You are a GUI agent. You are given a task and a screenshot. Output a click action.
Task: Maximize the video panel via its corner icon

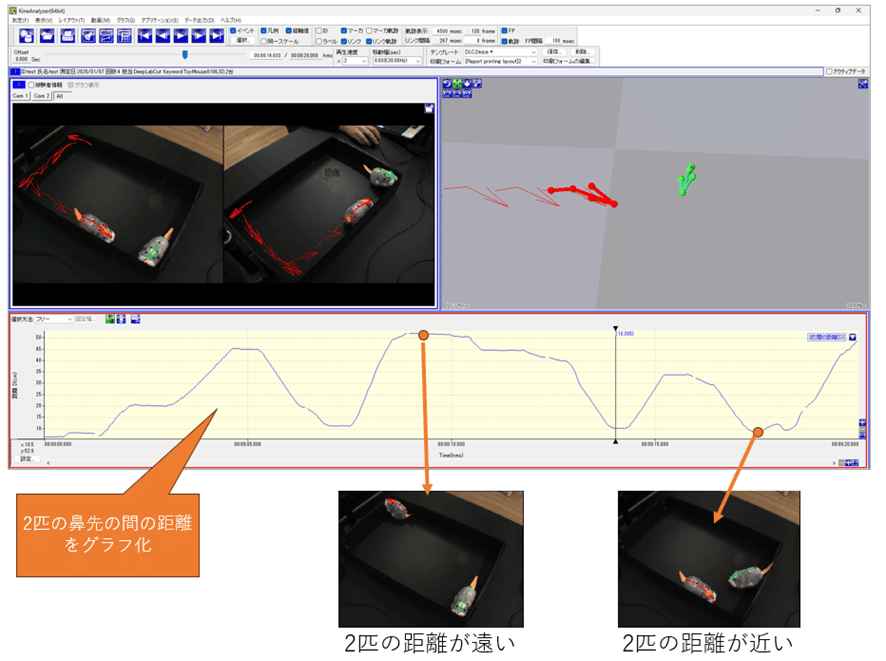point(429,108)
